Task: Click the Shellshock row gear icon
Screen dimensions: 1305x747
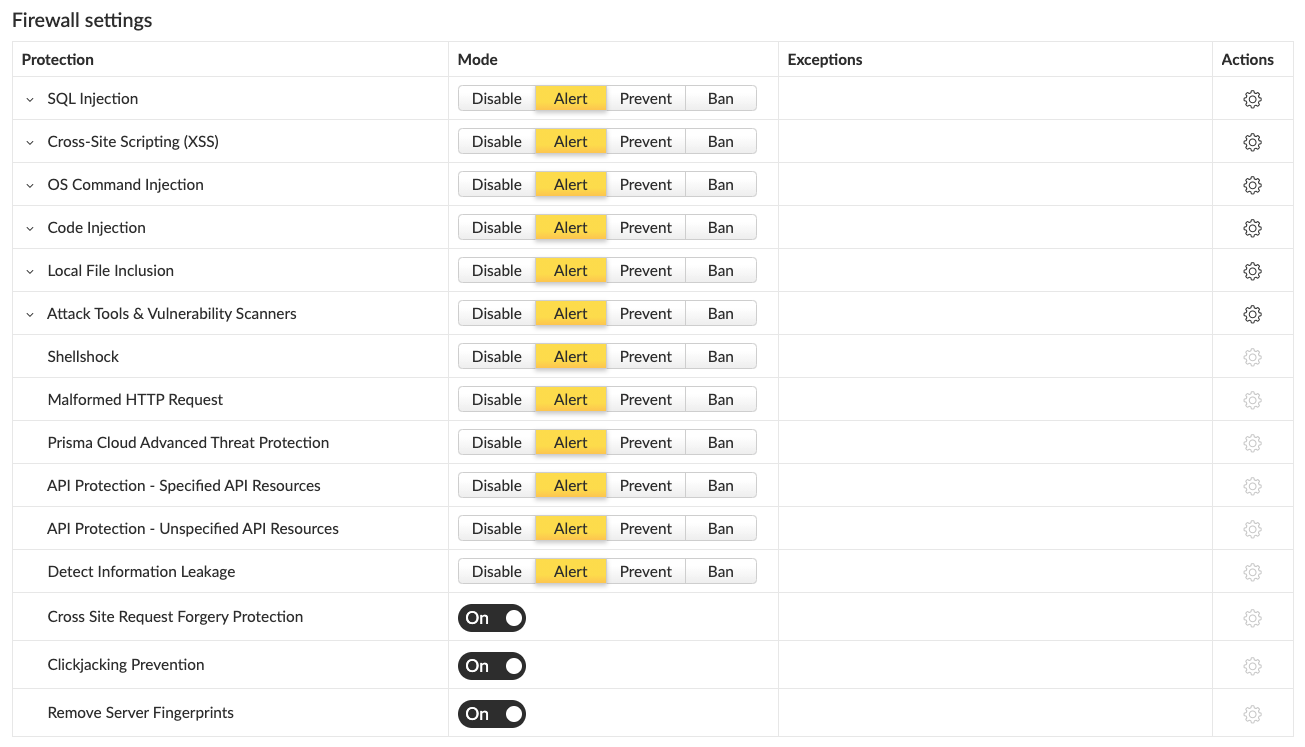Action: pyautogui.click(x=1252, y=357)
